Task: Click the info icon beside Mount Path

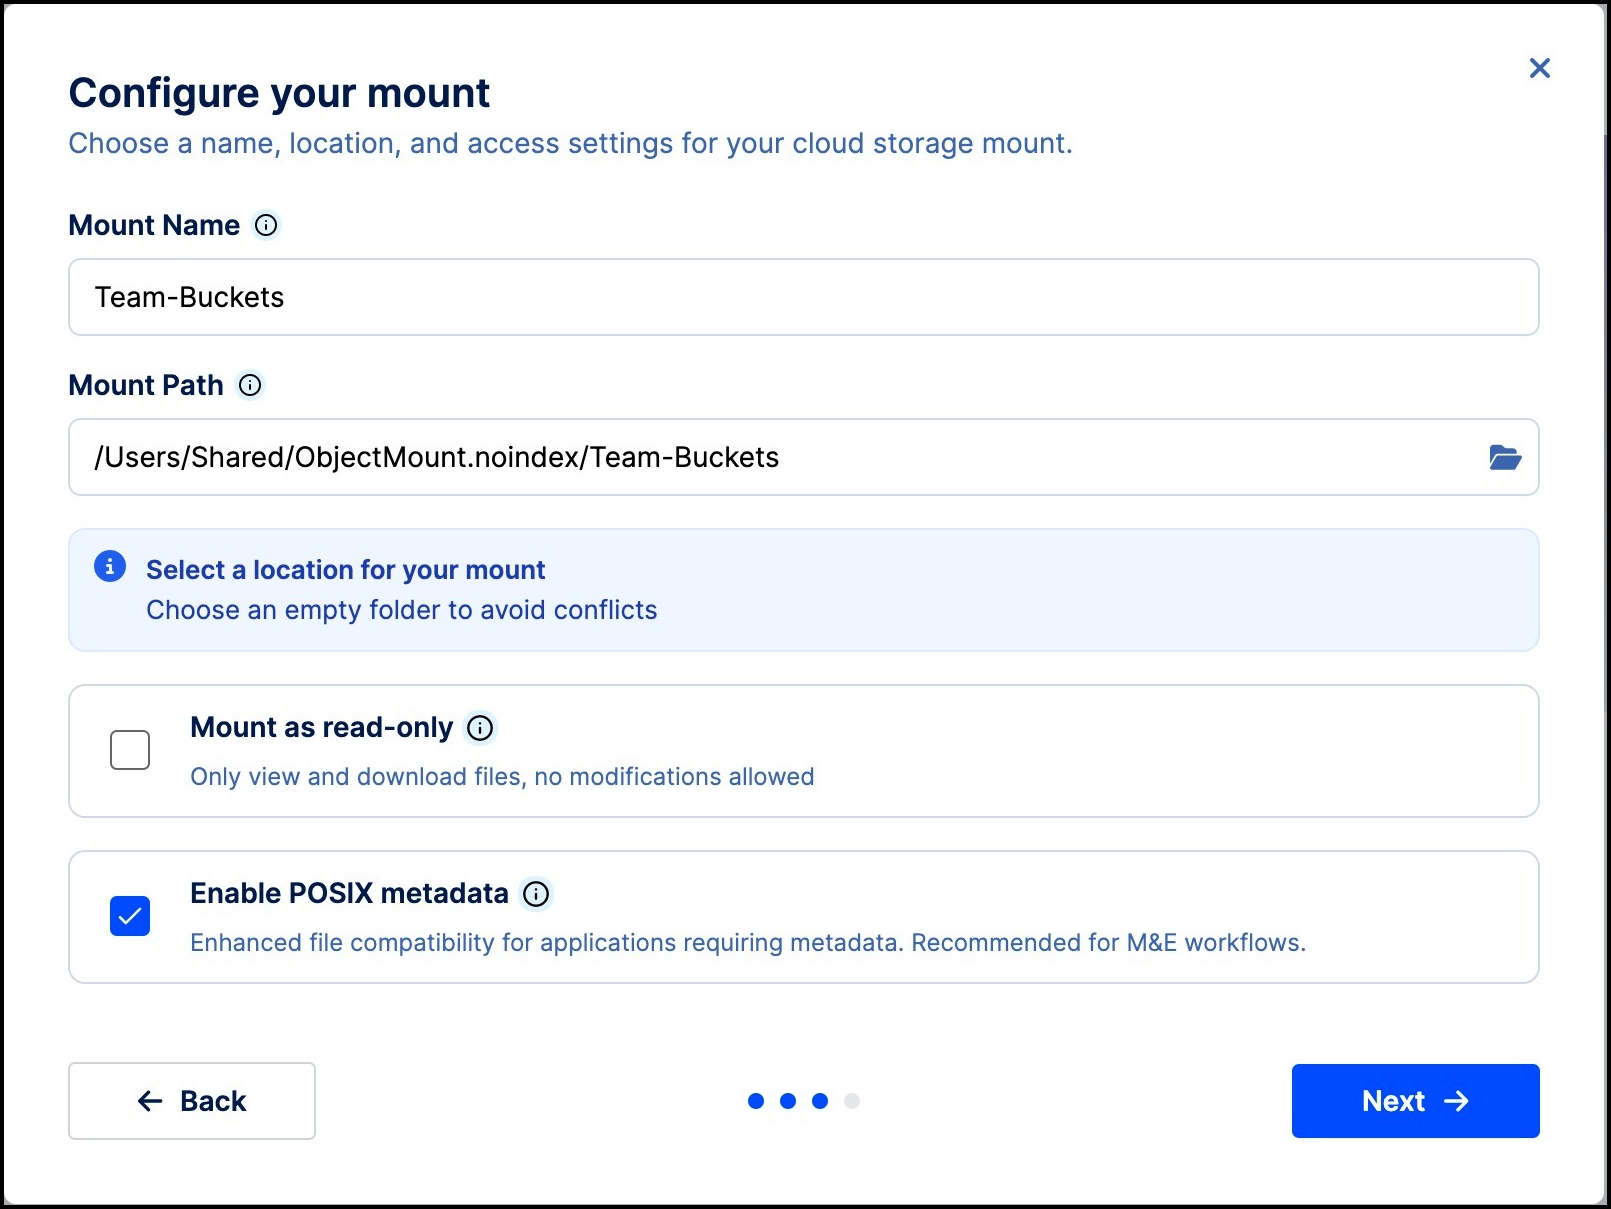Action: tap(250, 385)
